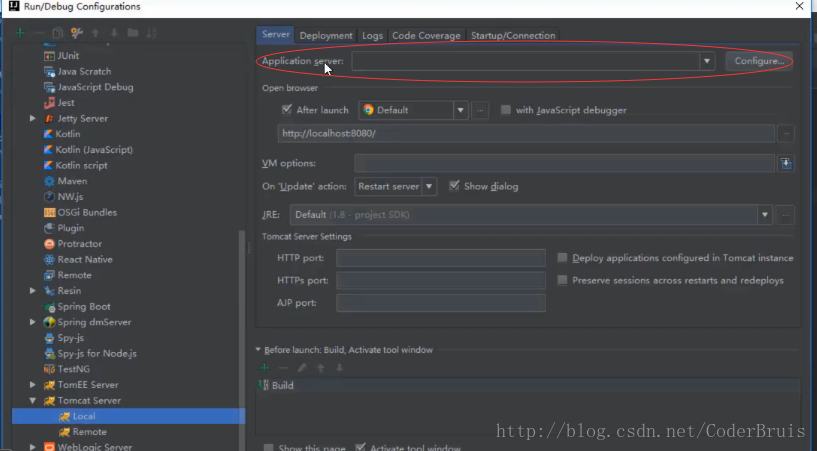Switch to the Deployment tab
This screenshot has height=451, width=817.
click(326, 35)
